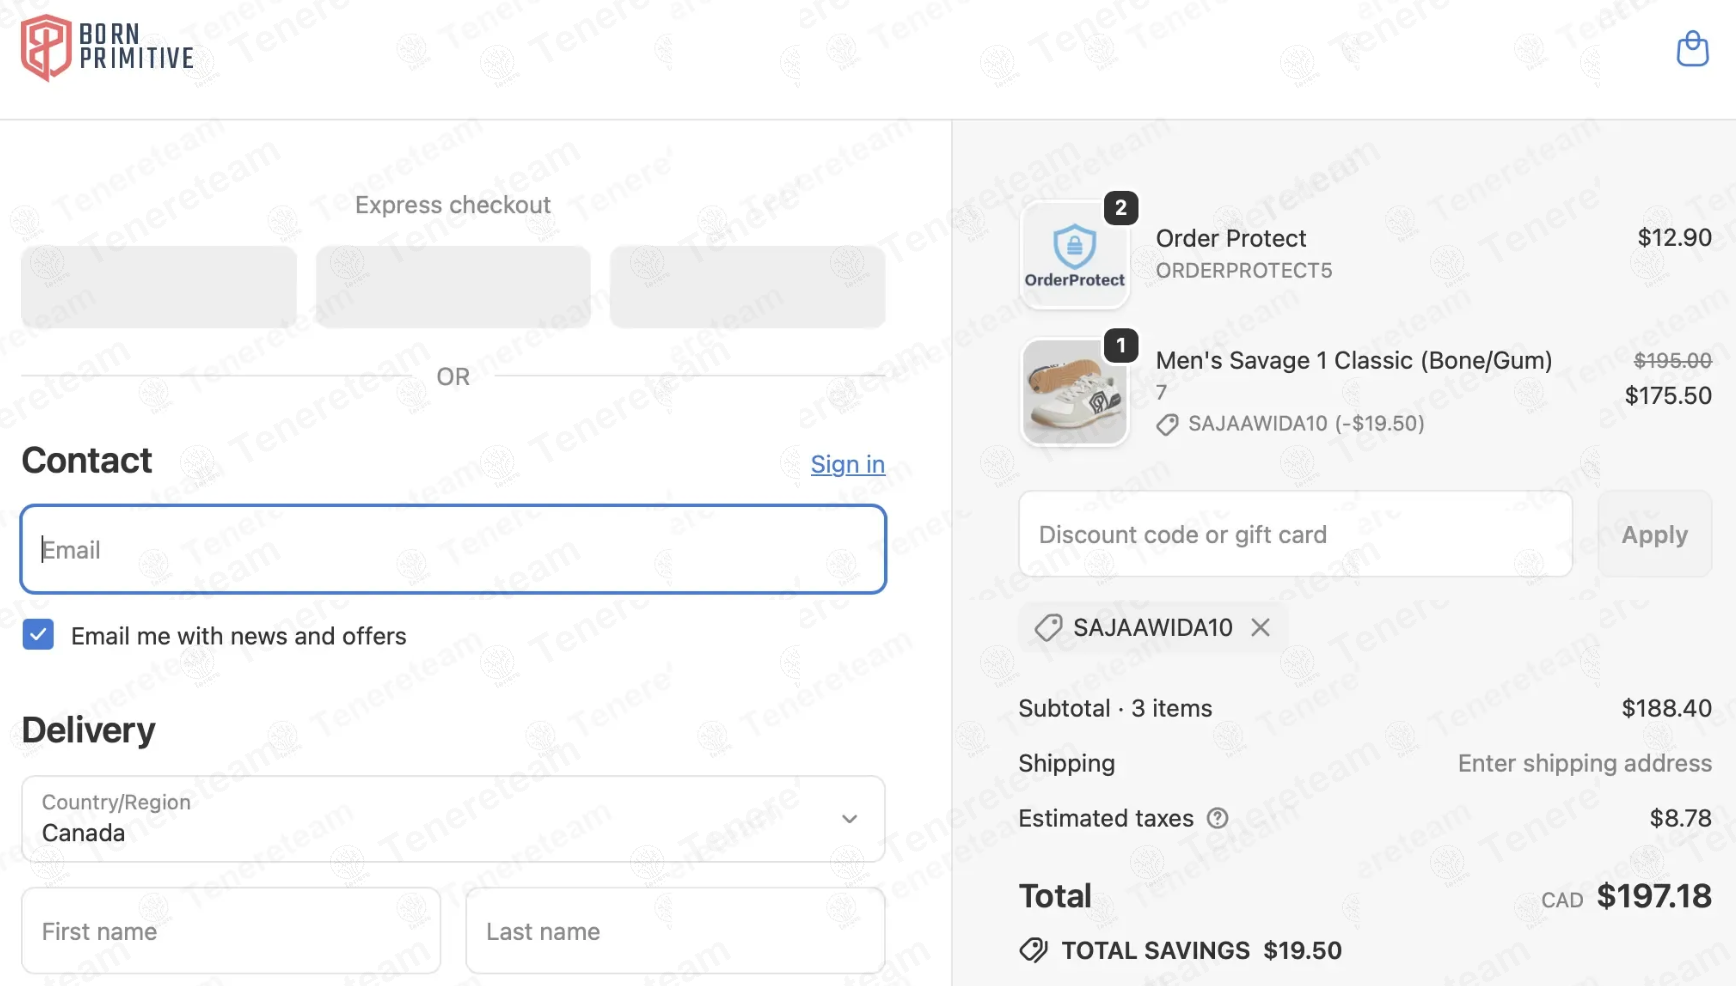Click the Men's Savage 1 shoe thumbnail
Screen dimensions: 1736x986
[1074, 392]
